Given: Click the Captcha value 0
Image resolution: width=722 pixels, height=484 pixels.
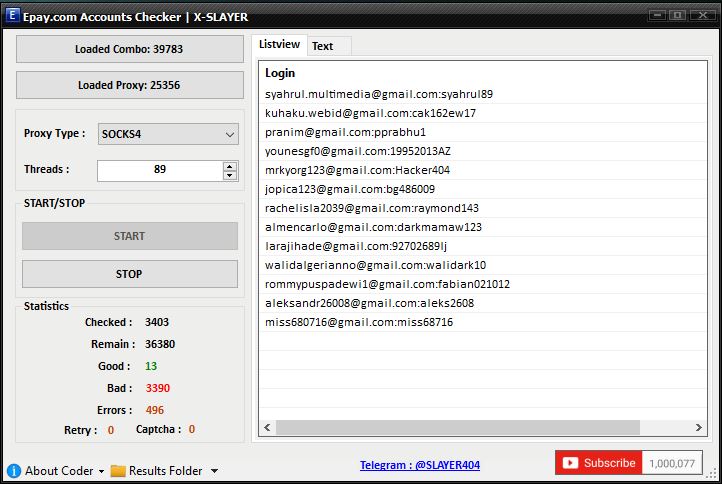Looking at the screenshot, I should 192,429.
